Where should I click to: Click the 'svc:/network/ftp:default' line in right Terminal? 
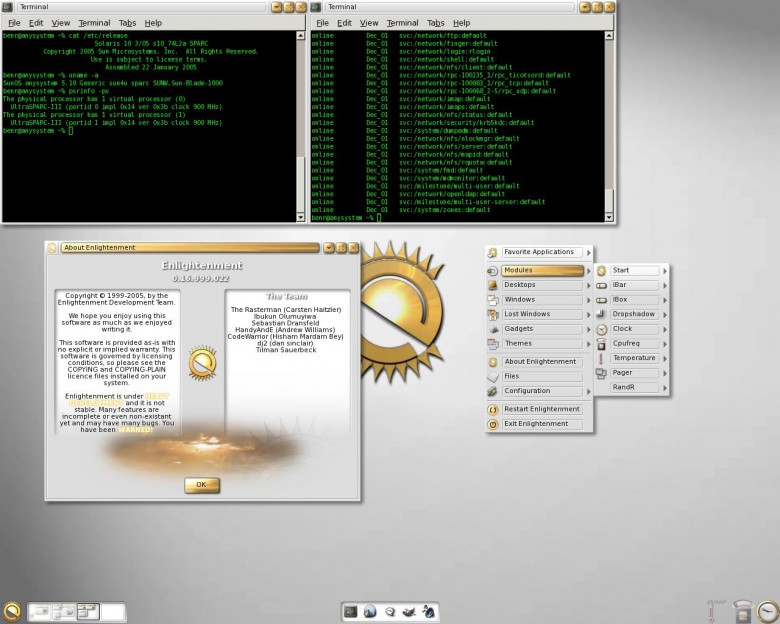(443, 36)
